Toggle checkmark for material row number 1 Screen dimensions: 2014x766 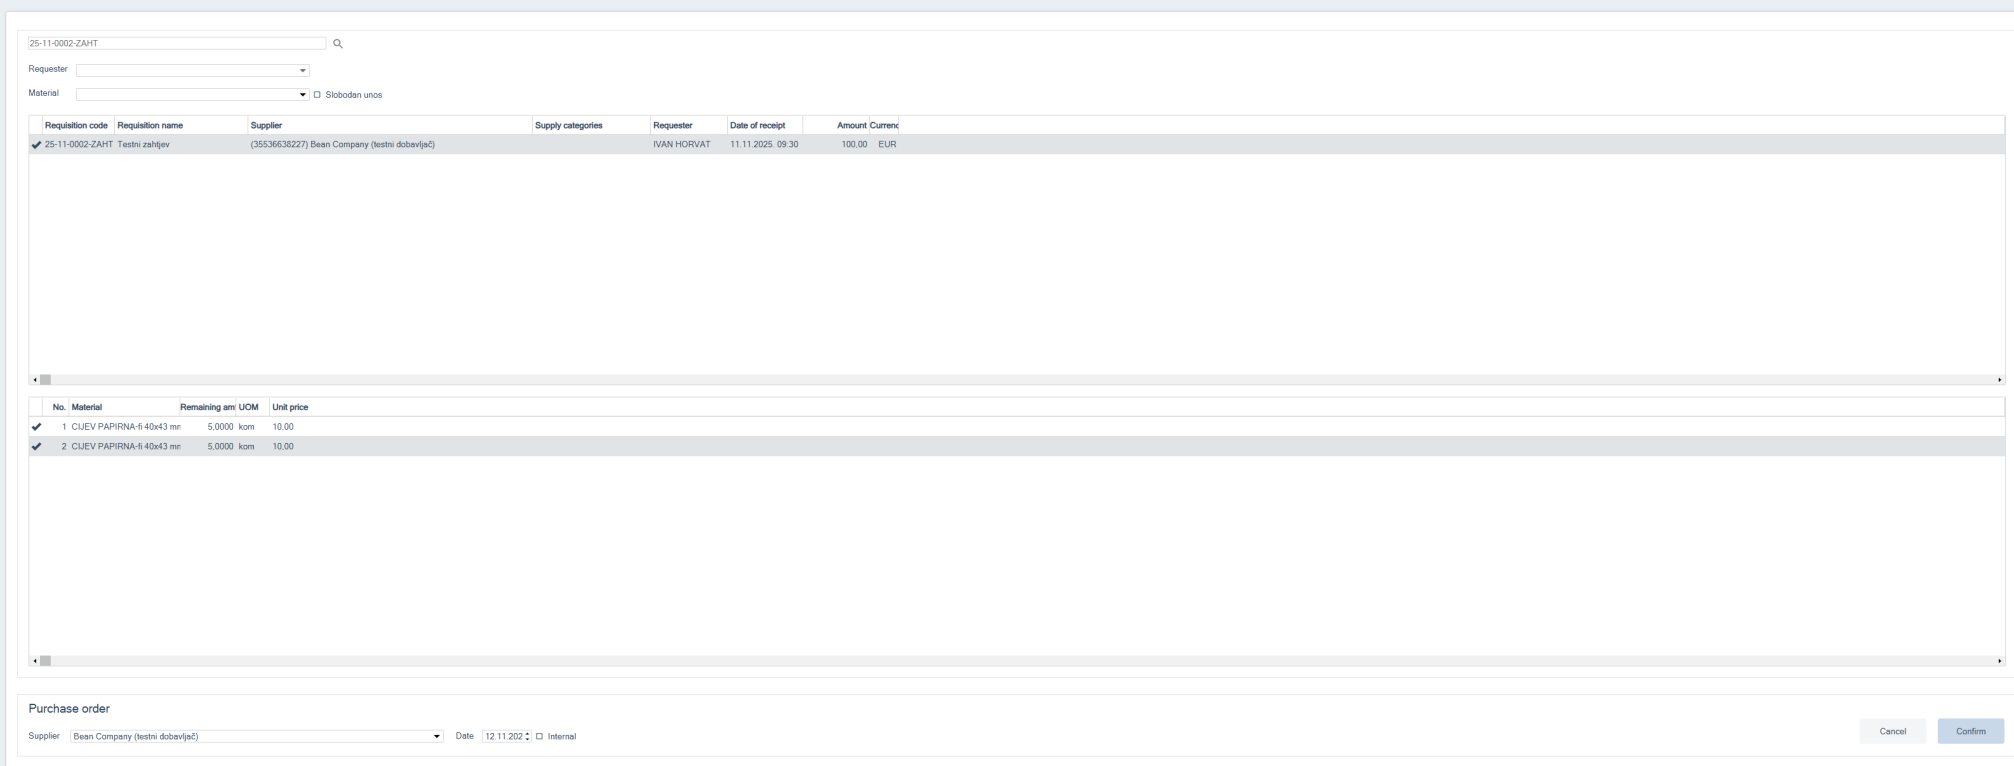pyautogui.click(x=37, y=427)
